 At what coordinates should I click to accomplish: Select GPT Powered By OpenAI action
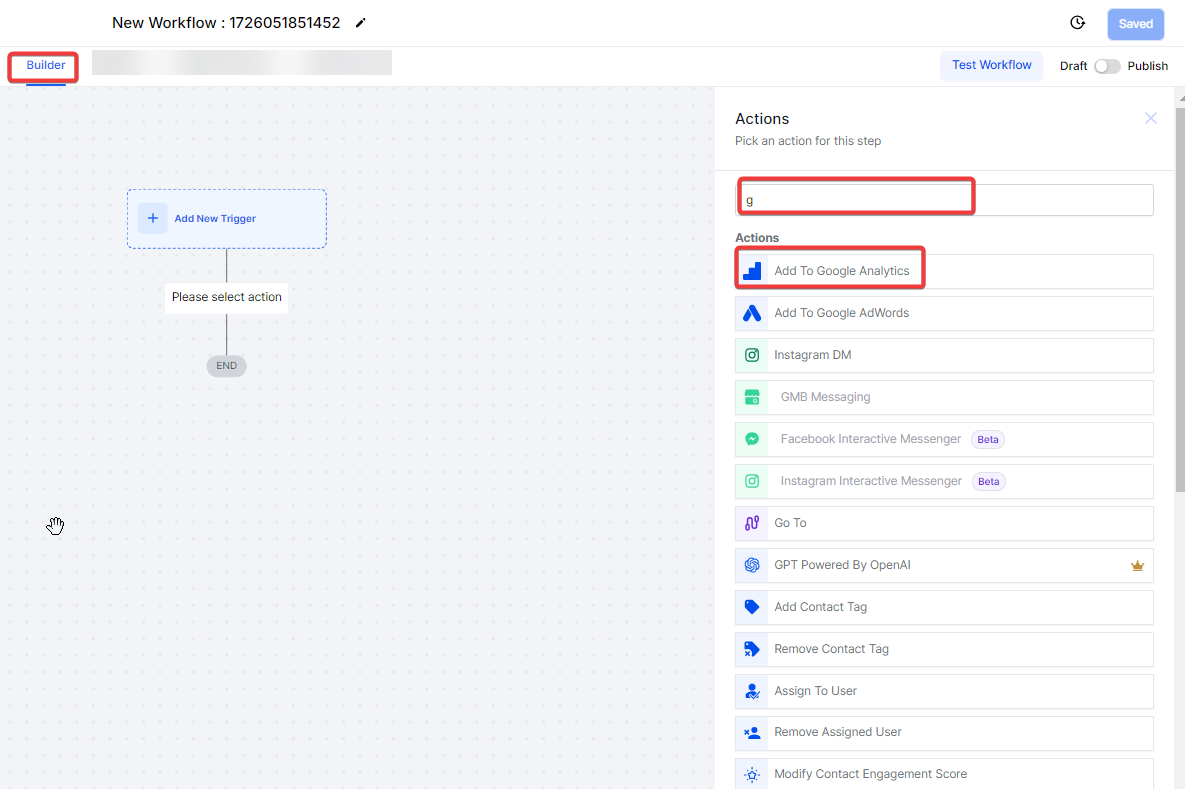(944, 565)
